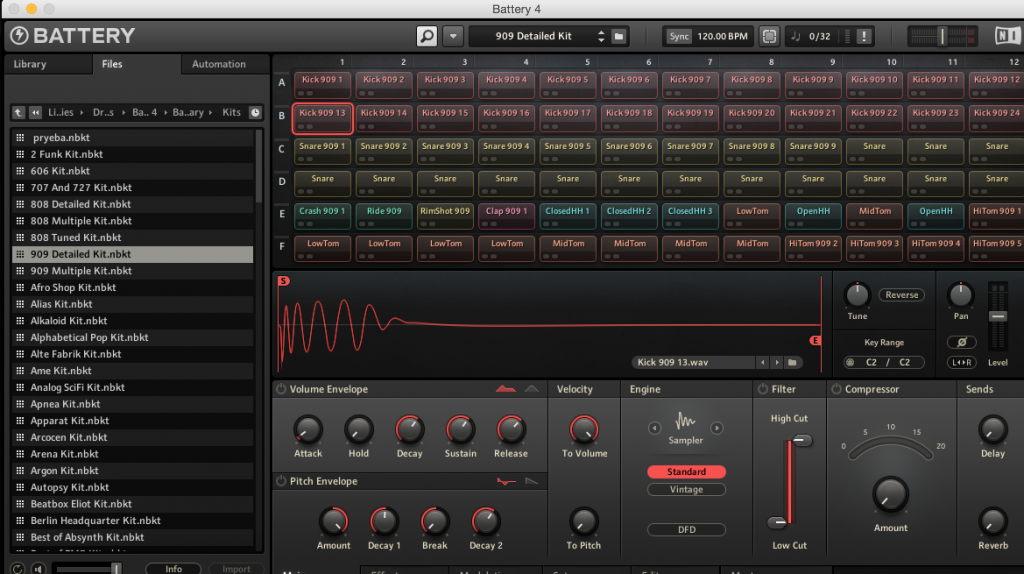Select previous engine mode left arrow
Image resolution: width=1024 pixels, height=574 pixels.
pos(654,428)
